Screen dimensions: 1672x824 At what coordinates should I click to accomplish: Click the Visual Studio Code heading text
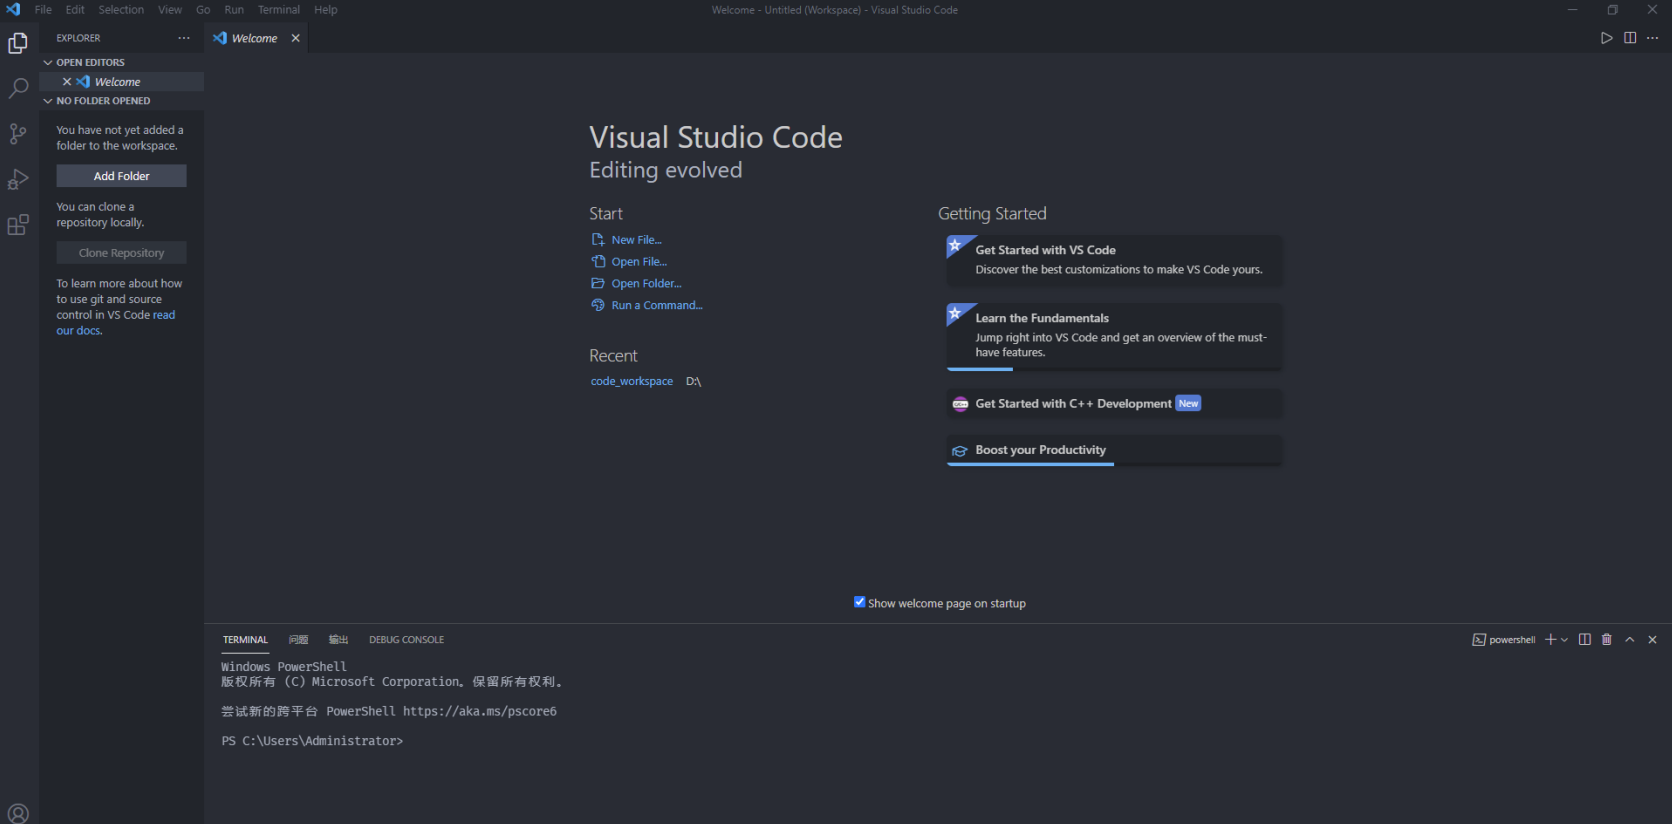(x=715, y=137)
